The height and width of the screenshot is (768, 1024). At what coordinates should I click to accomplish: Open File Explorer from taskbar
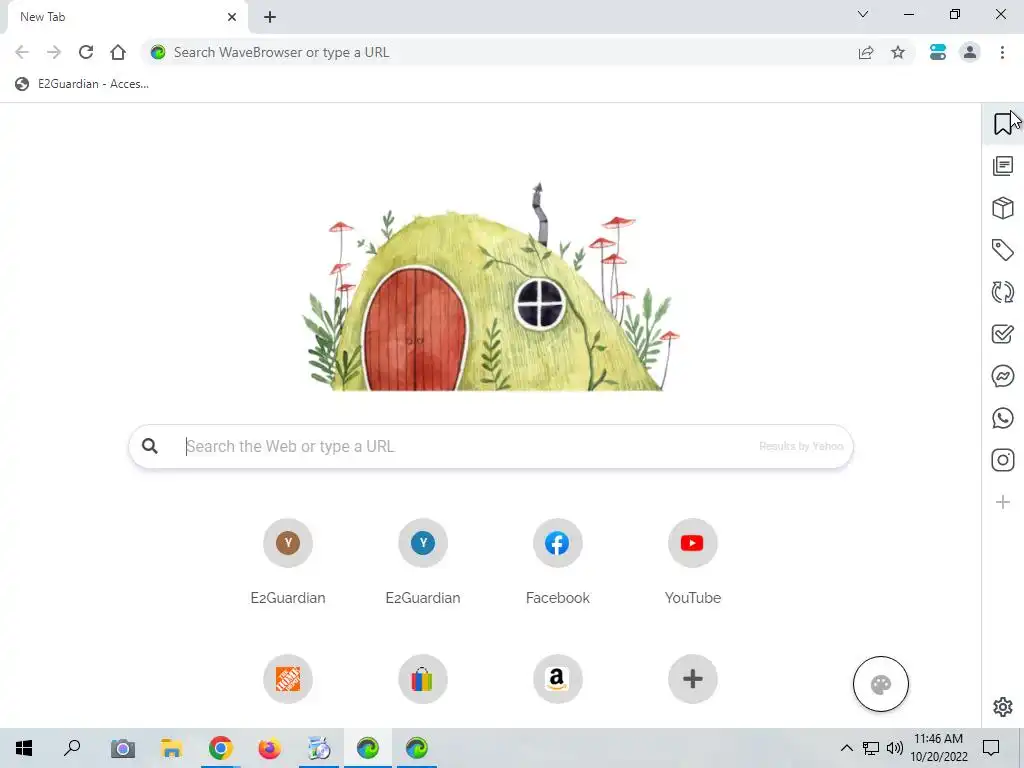(171, 748)
